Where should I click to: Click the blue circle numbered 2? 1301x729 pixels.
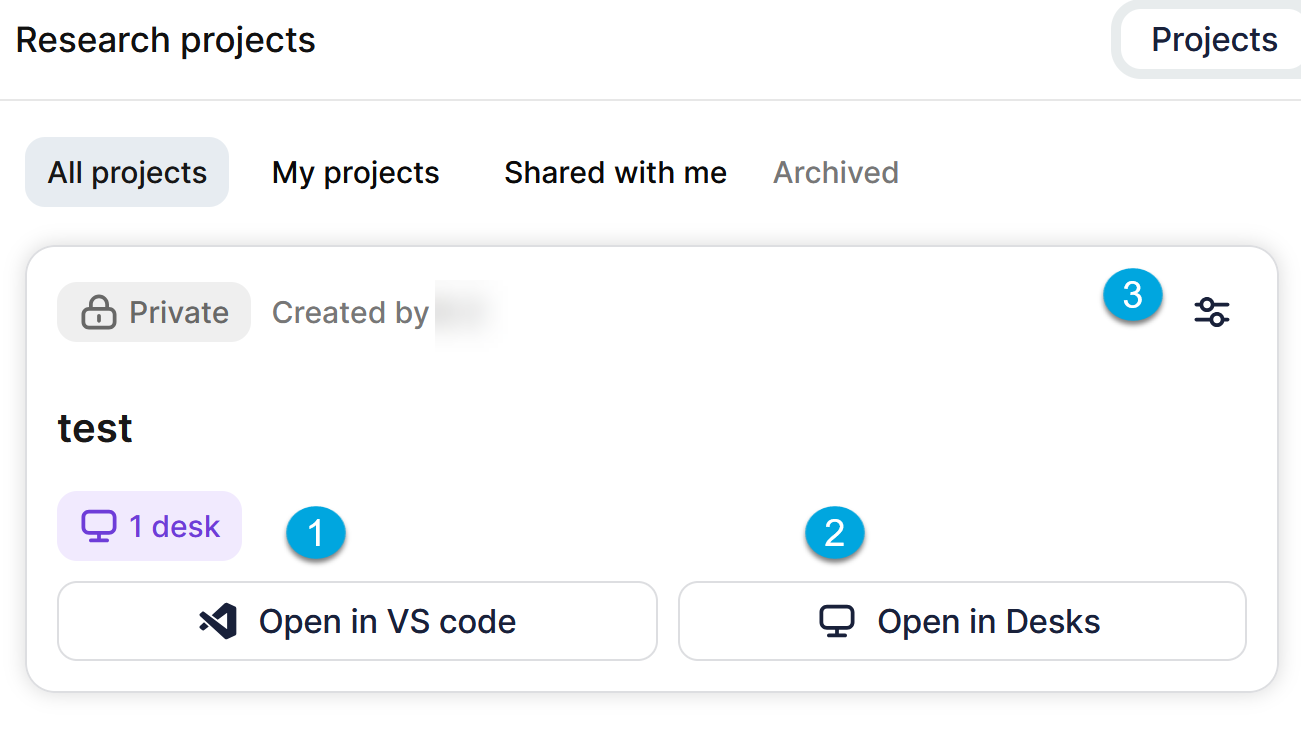[834, 534]
